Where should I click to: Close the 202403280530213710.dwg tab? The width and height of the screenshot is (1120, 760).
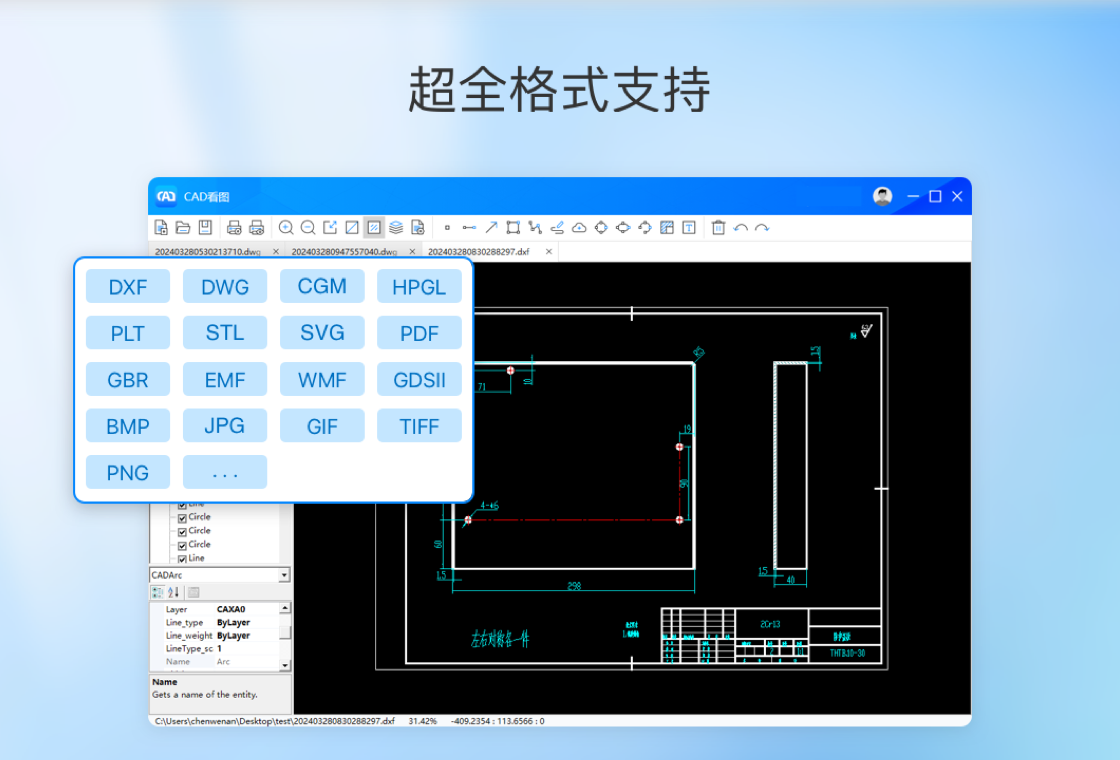coord(276,251)
